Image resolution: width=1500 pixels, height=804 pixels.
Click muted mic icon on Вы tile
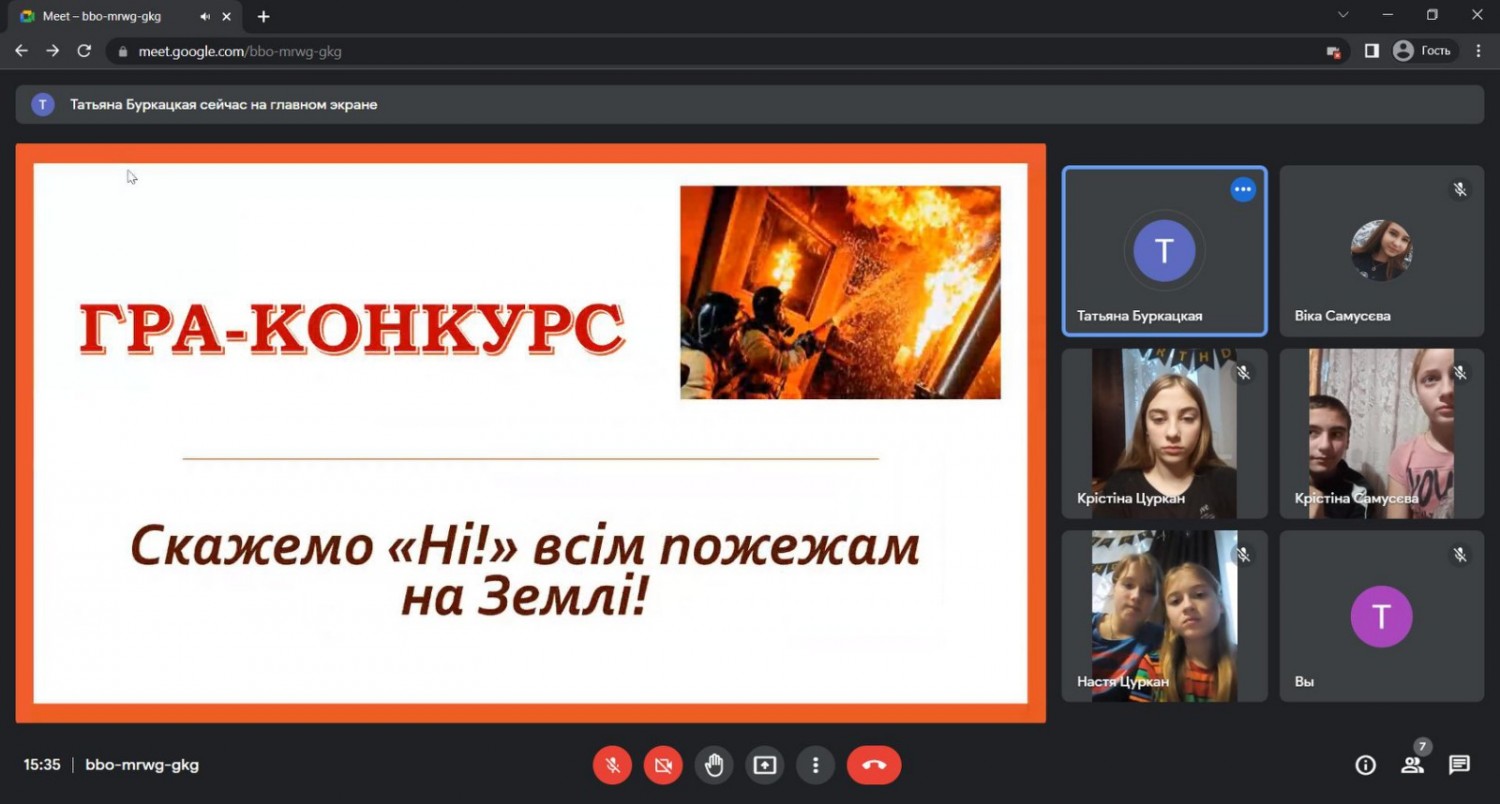[x=1460, y=554]
